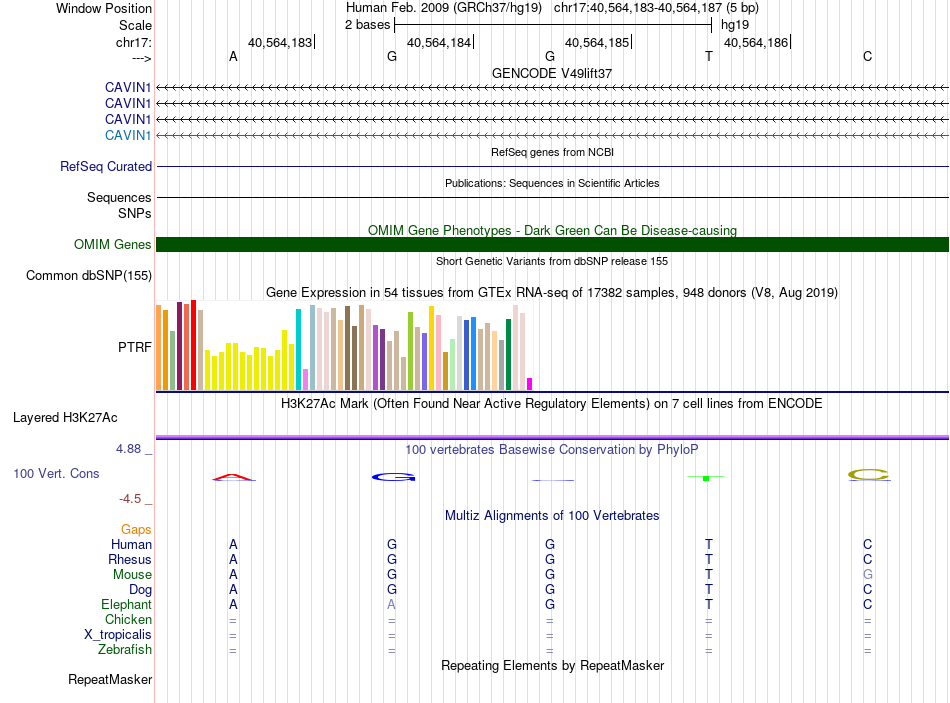Open OMIM Genes track label
The height and width of the screenshot is (703, 950).
pyautogui.click(x=112, y=244)
